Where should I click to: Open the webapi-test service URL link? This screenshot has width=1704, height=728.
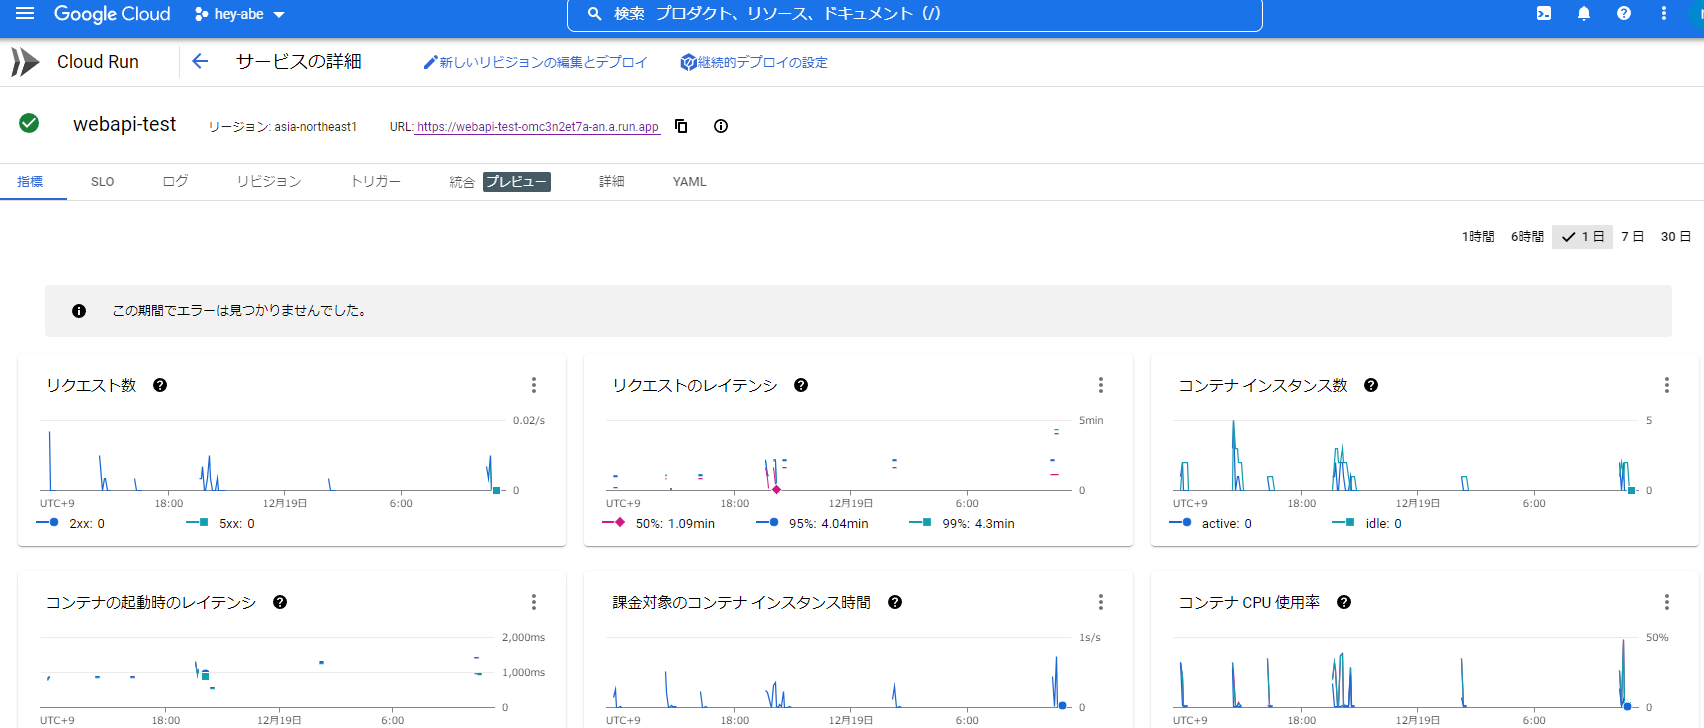tap(537, 127)
